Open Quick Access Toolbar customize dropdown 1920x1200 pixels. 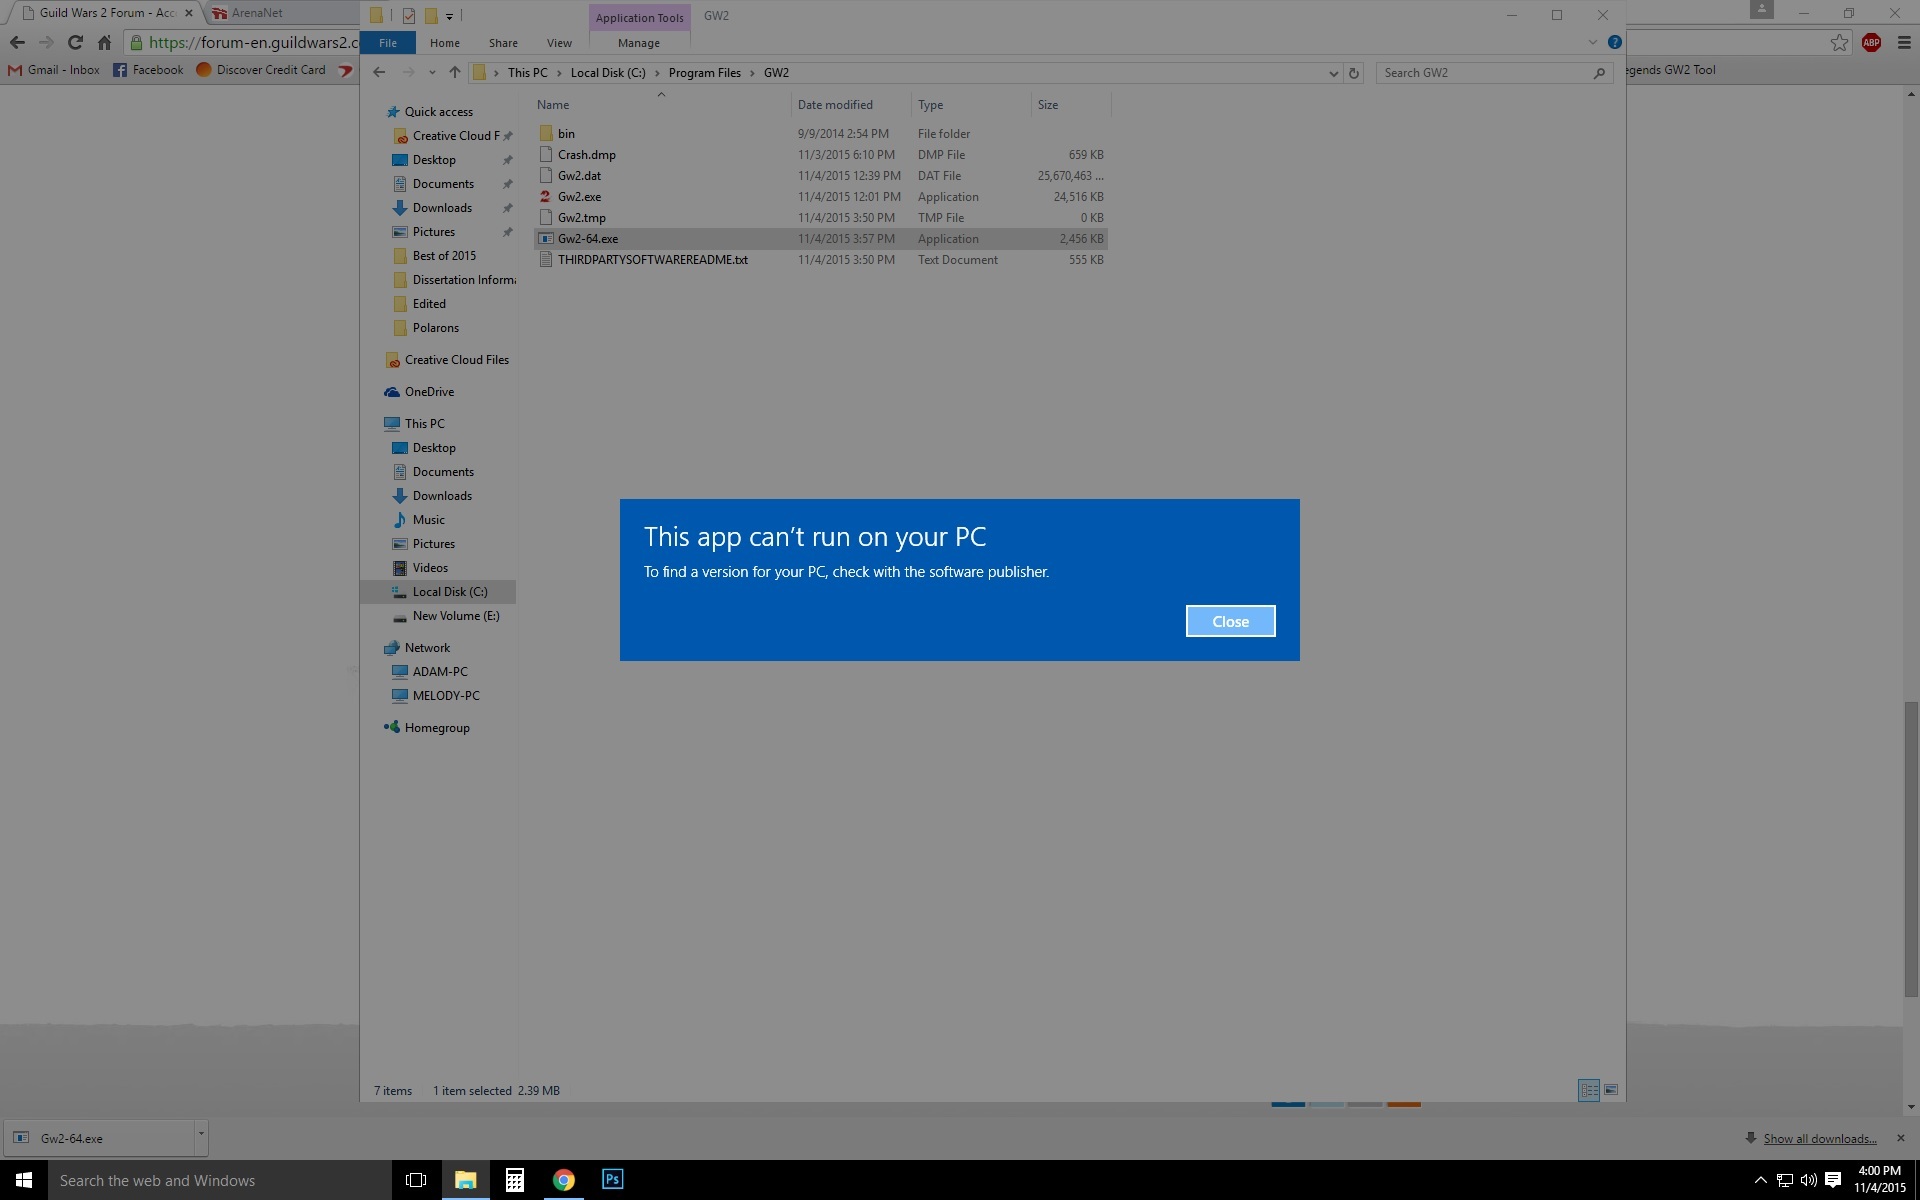pyautogui.click(x=449, y=16)
